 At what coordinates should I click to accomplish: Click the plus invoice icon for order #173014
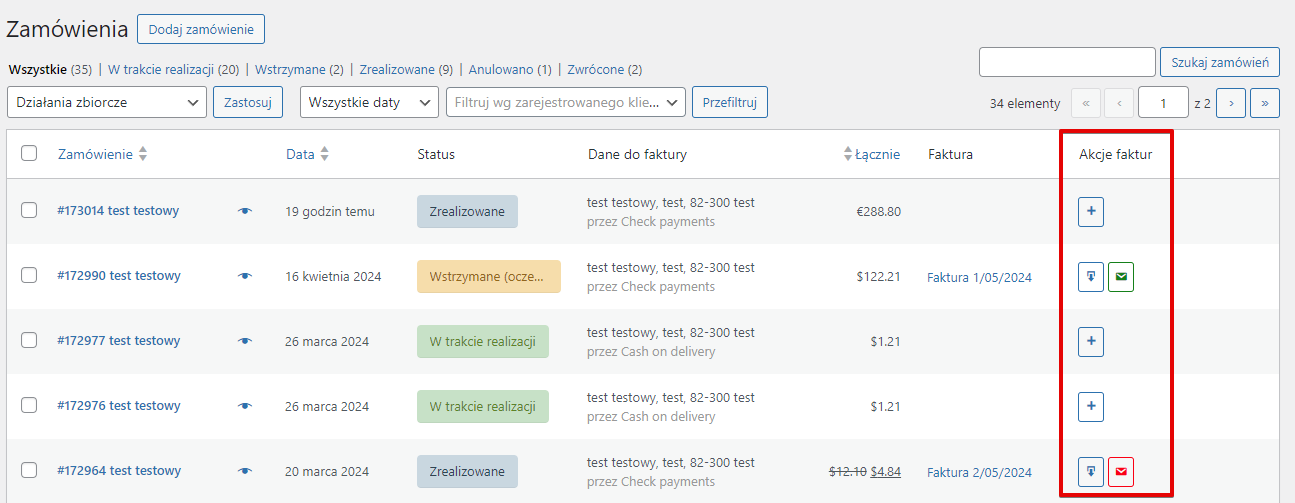(1091, 212)
